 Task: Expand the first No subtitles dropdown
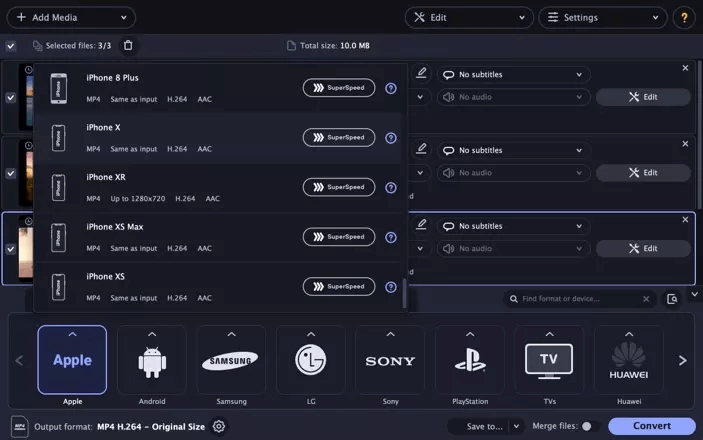pos(513,74)
